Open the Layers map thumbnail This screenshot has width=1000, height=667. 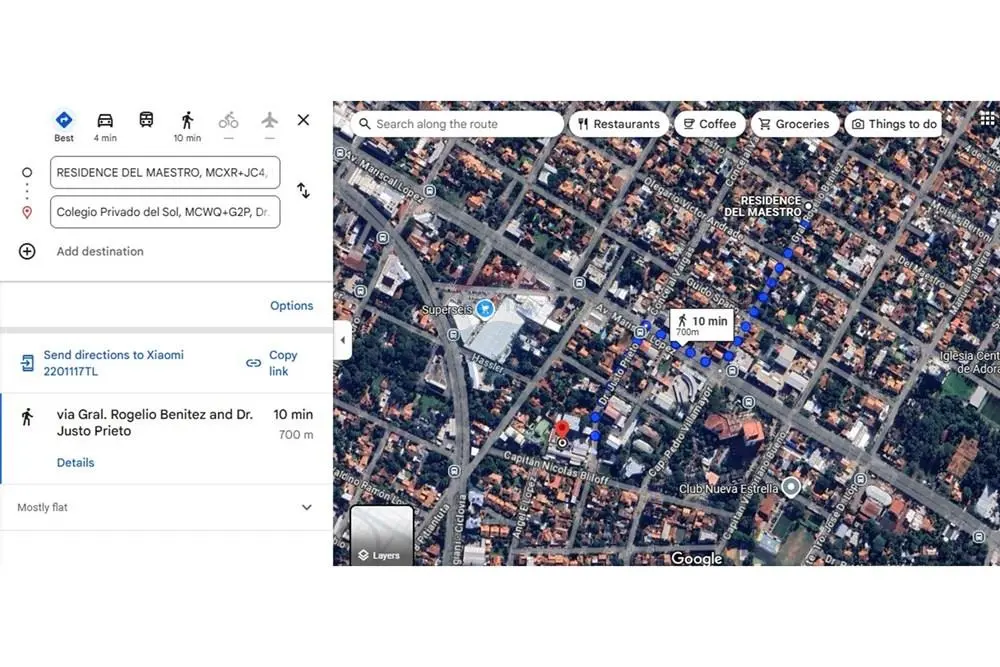coord(381,536)
